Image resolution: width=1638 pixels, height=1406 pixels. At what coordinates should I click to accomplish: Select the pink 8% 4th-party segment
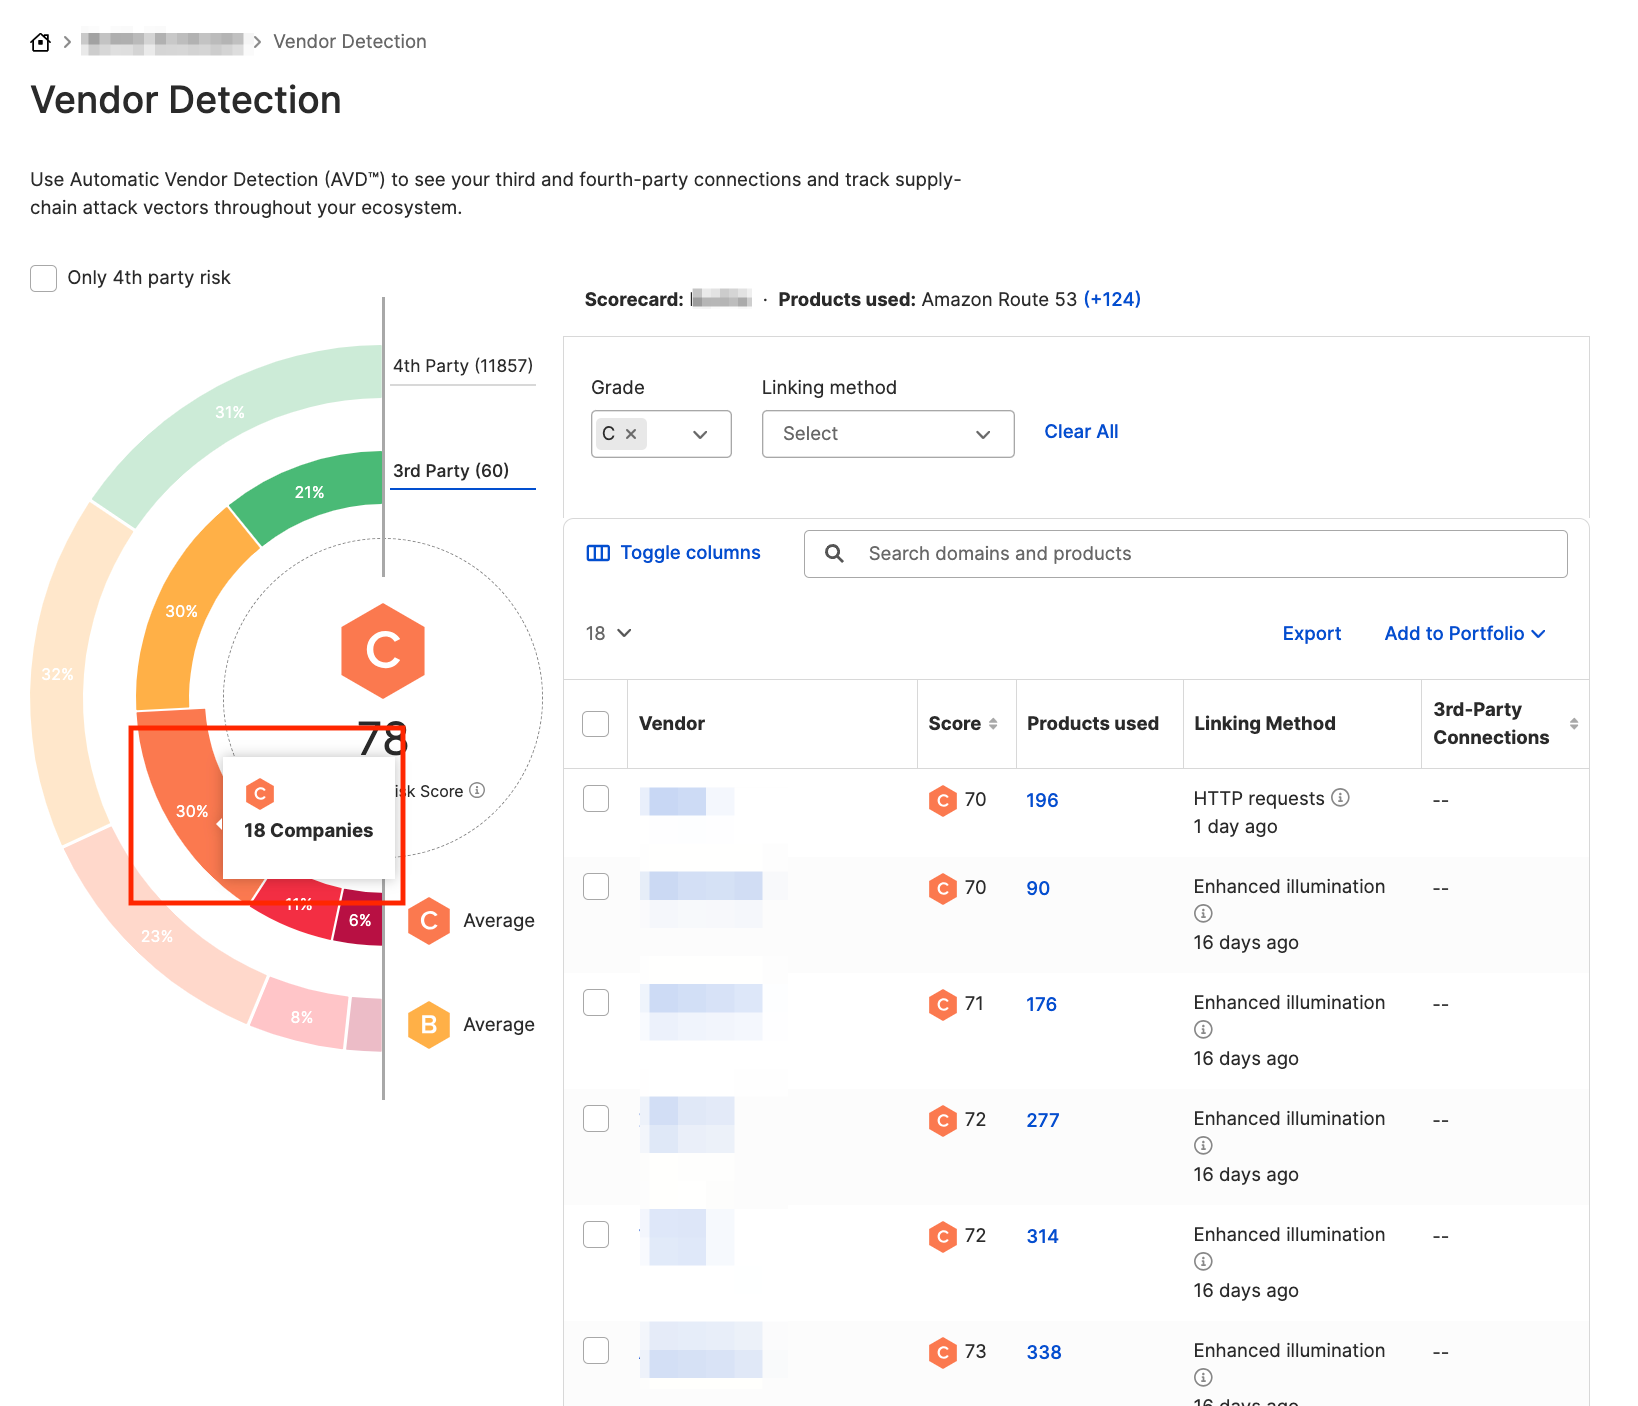pos(302,1017)
